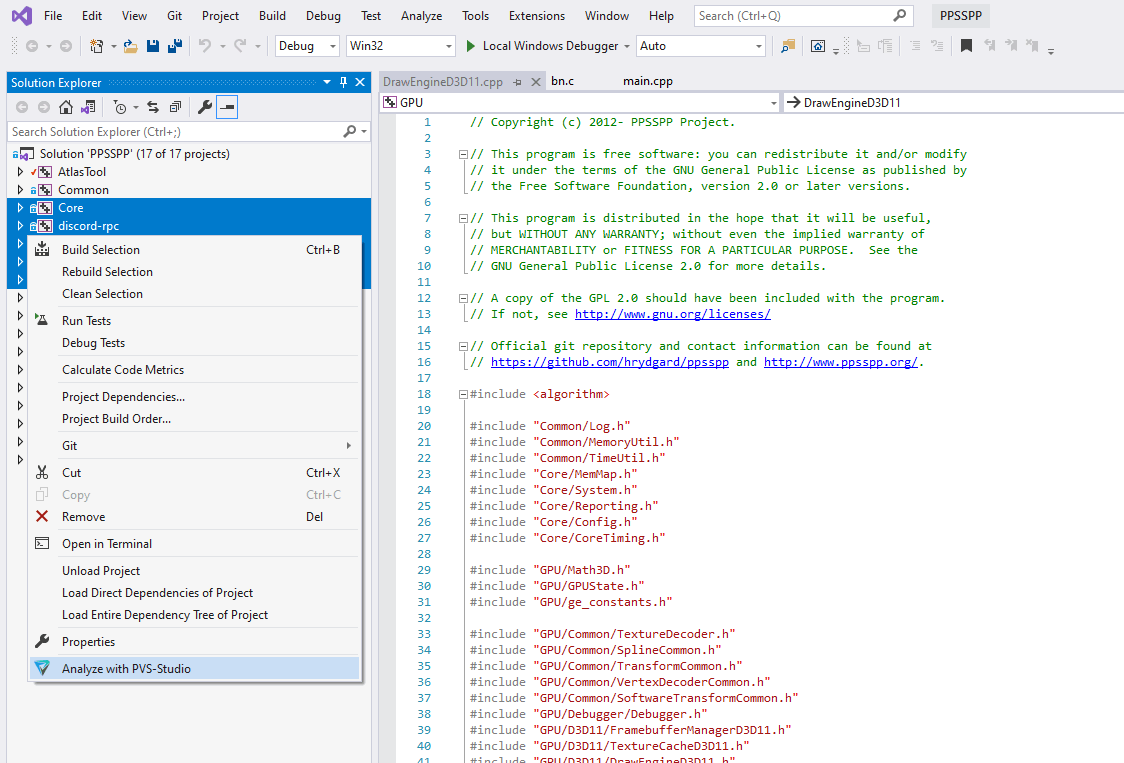This screenshot has width=1124, height=763.
Task: Collapse the include block at line 18
Action: pos(463,394)
